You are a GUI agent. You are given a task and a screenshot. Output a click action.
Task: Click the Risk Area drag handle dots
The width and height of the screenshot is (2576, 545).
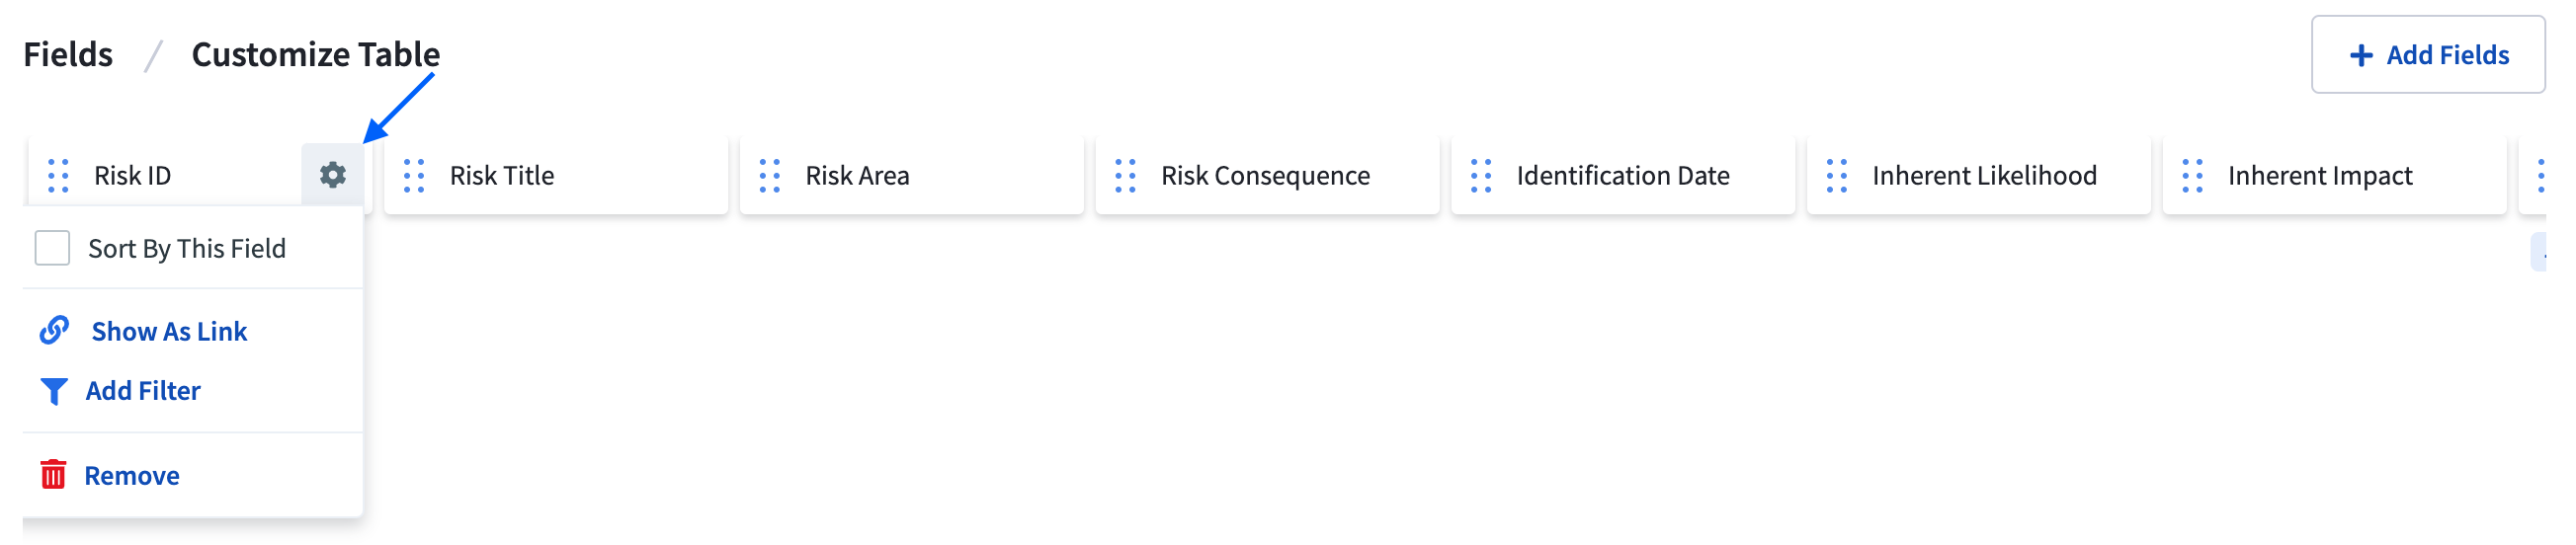(769, 176)
